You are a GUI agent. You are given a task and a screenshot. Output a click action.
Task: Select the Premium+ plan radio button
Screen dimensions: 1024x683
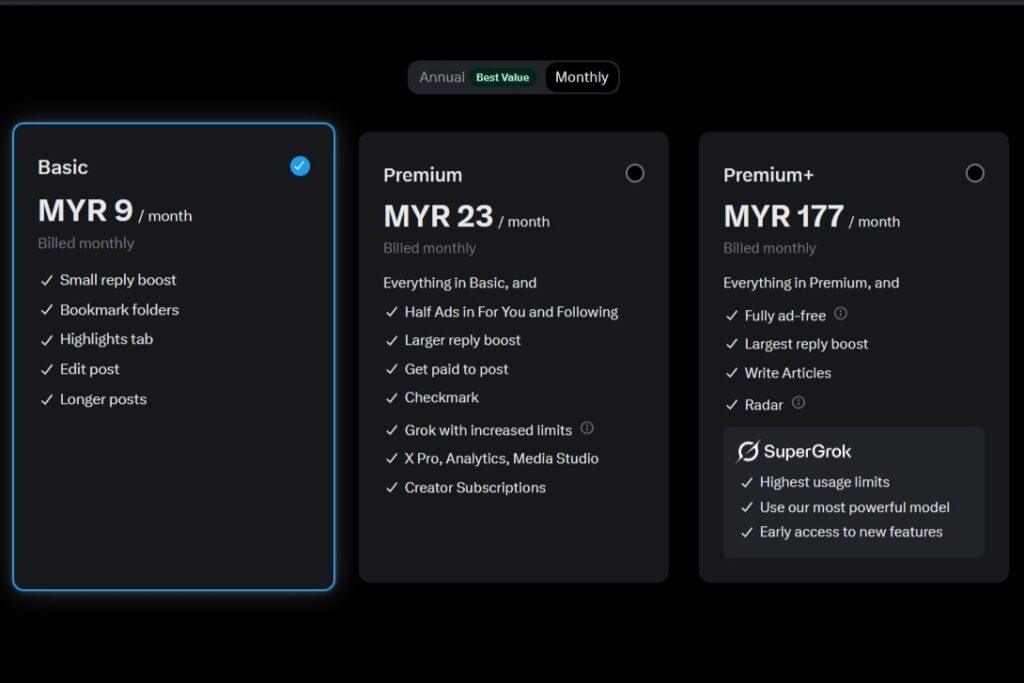tap(974, 173)
